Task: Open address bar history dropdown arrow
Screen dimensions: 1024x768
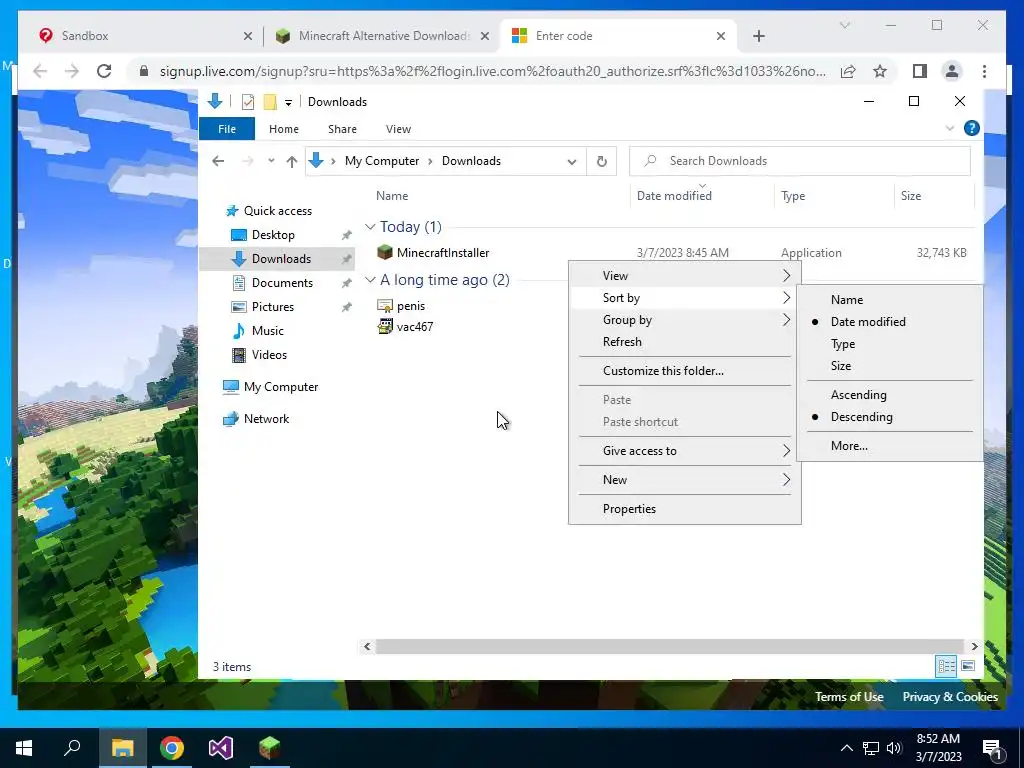Action: (x=571, y=161)
